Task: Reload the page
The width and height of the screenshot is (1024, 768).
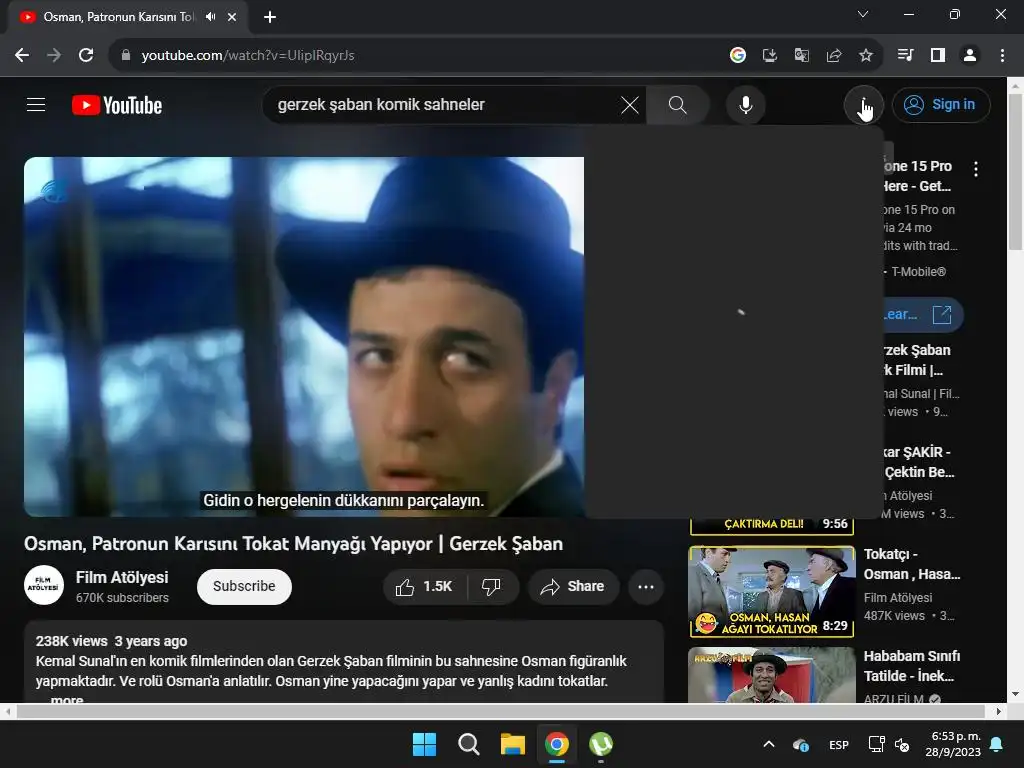Action: point(86,56)
